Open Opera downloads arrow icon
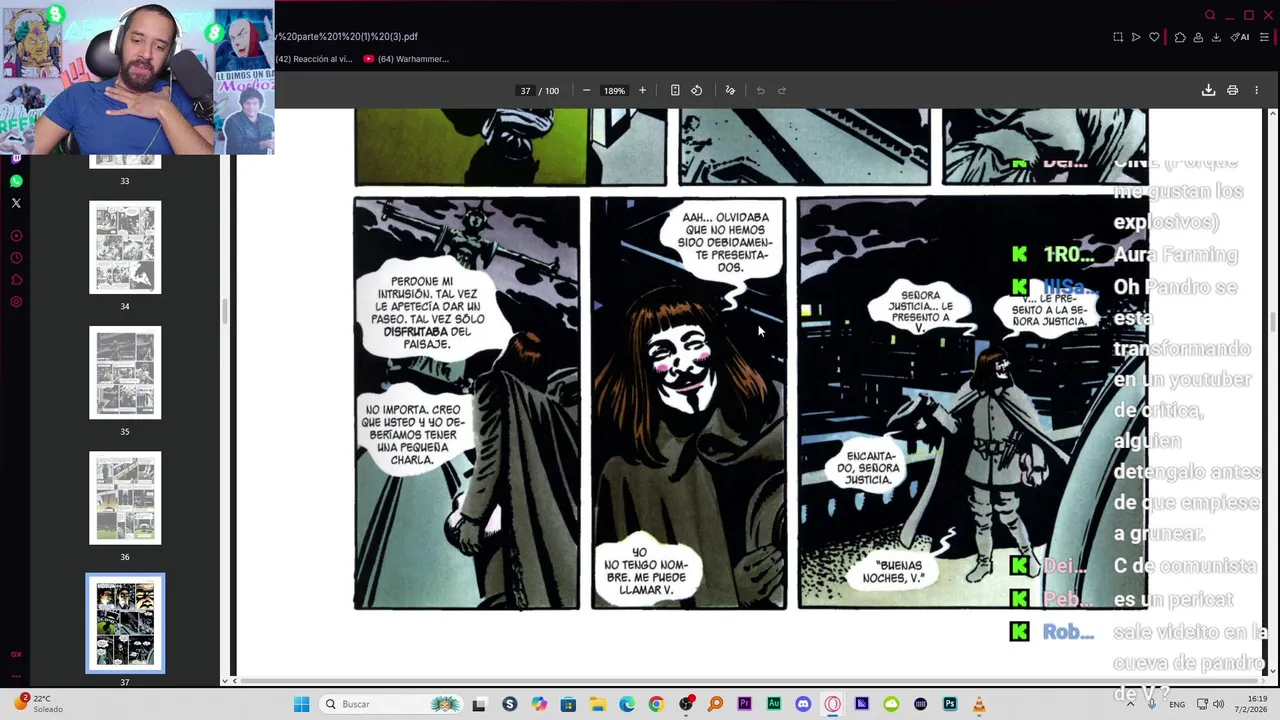 point(1216,37)
